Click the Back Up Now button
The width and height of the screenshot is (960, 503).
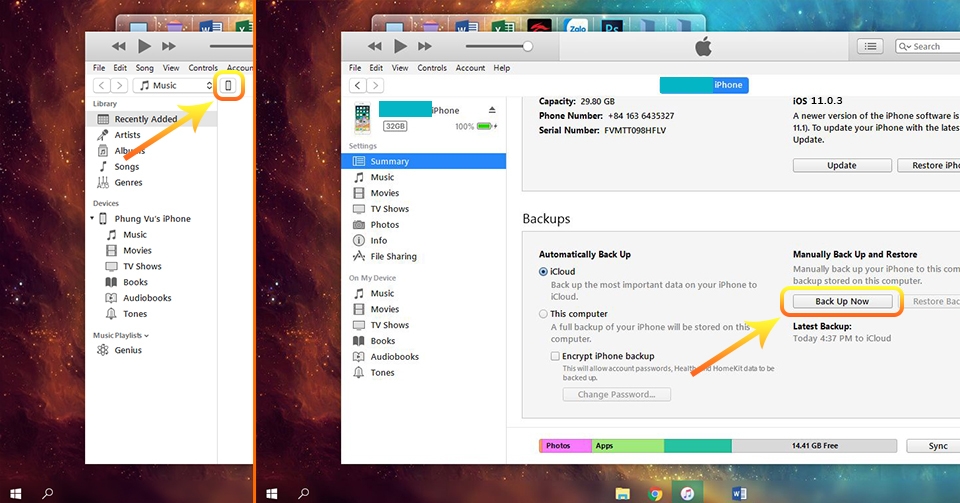(842, 302)
